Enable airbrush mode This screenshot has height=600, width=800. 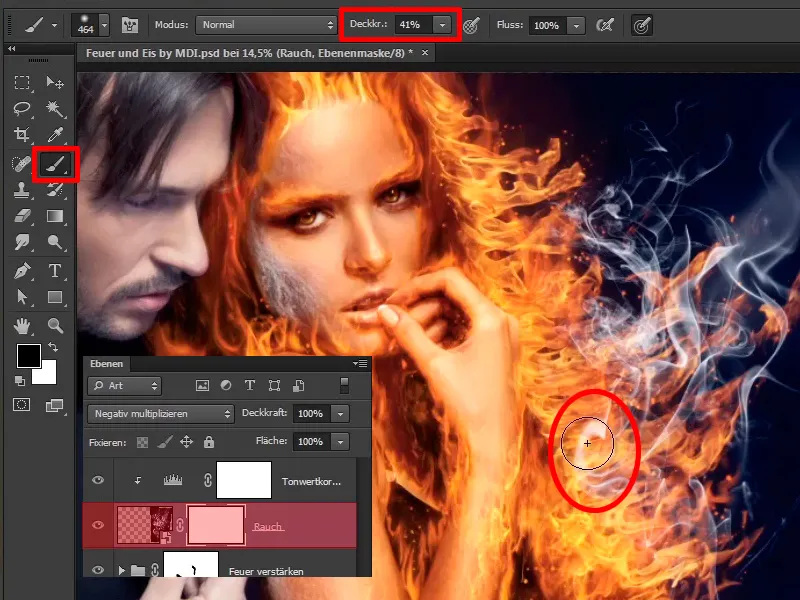coord(605,25)
